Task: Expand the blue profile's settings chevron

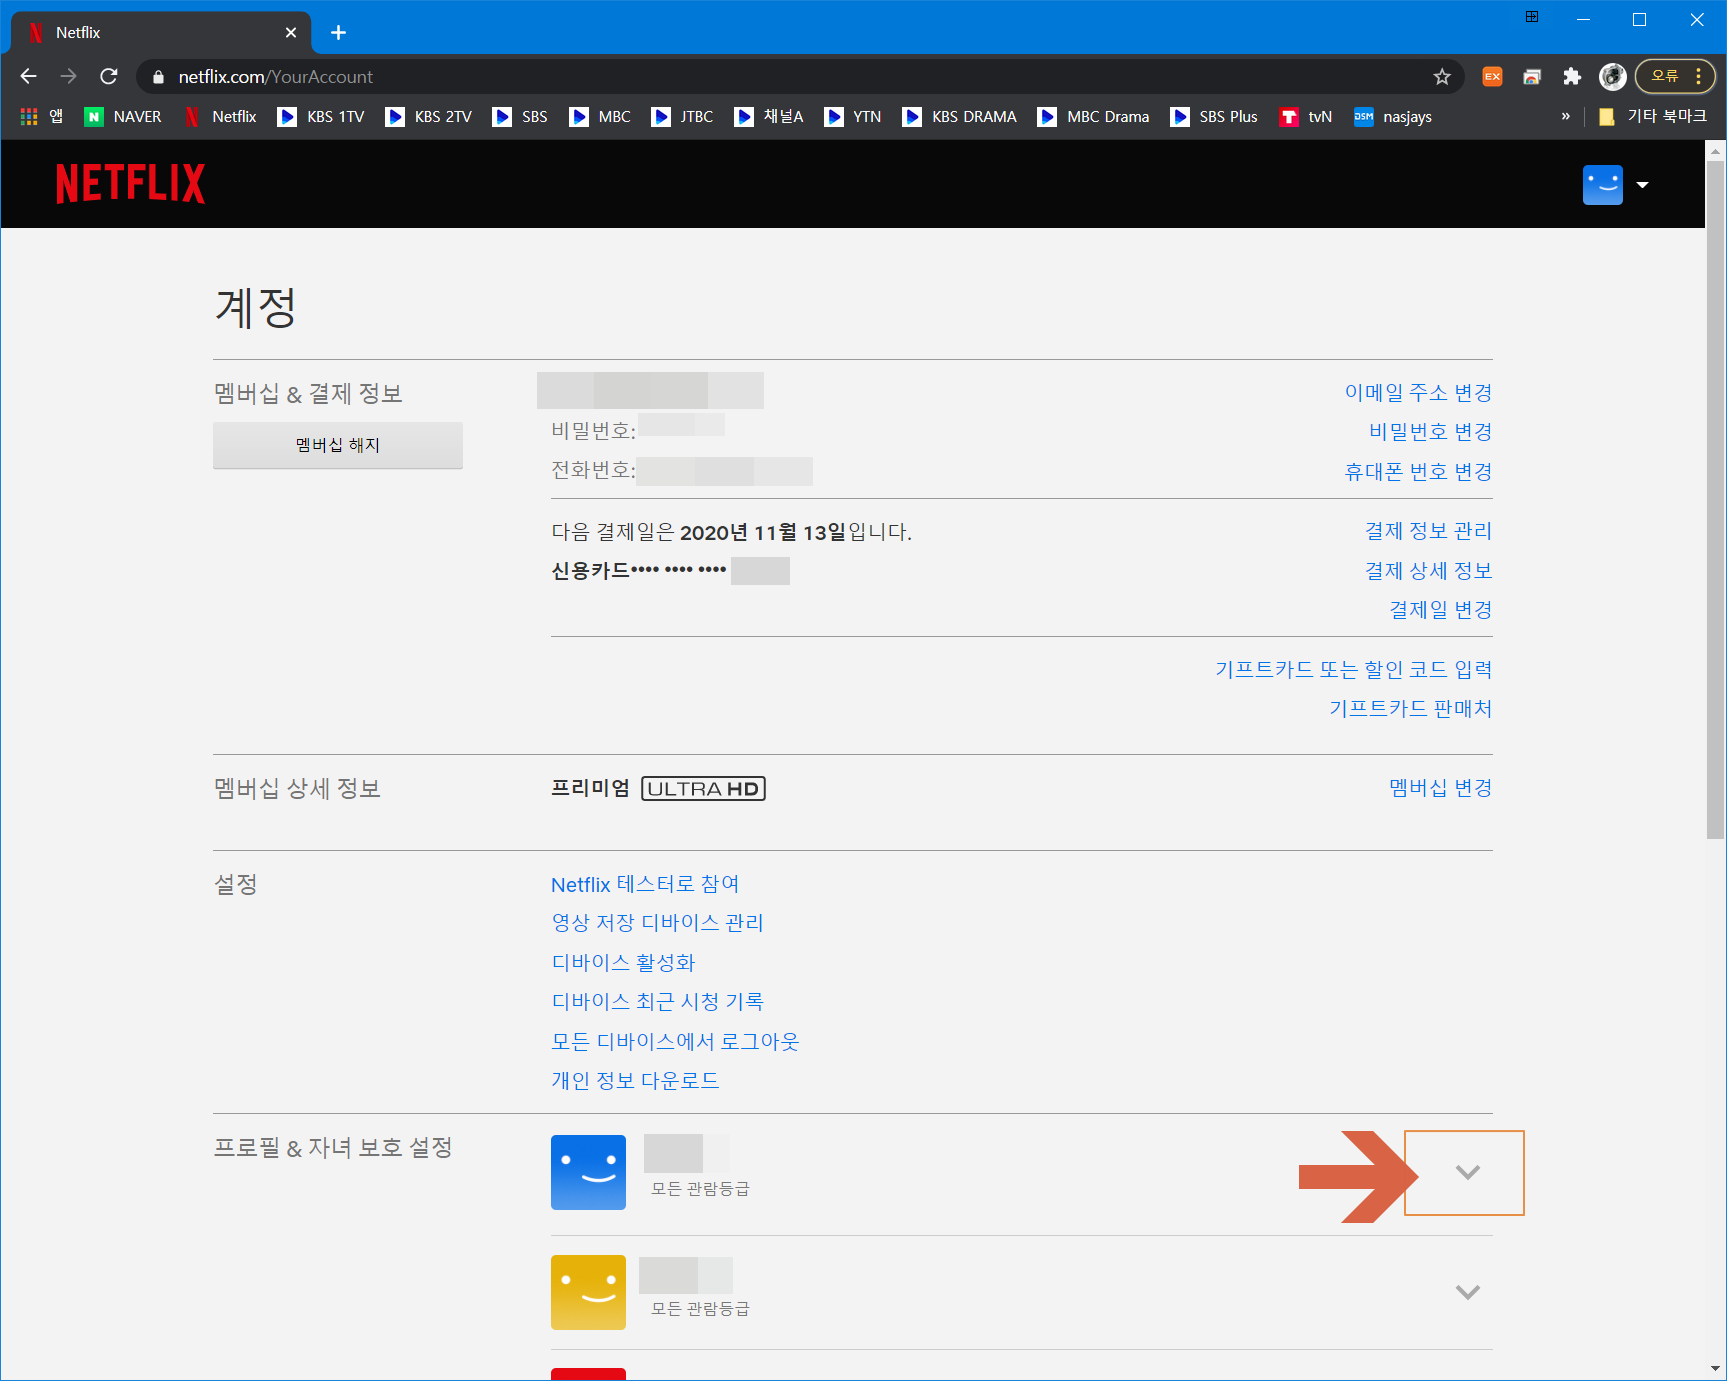Action: coord(1467,1172)
